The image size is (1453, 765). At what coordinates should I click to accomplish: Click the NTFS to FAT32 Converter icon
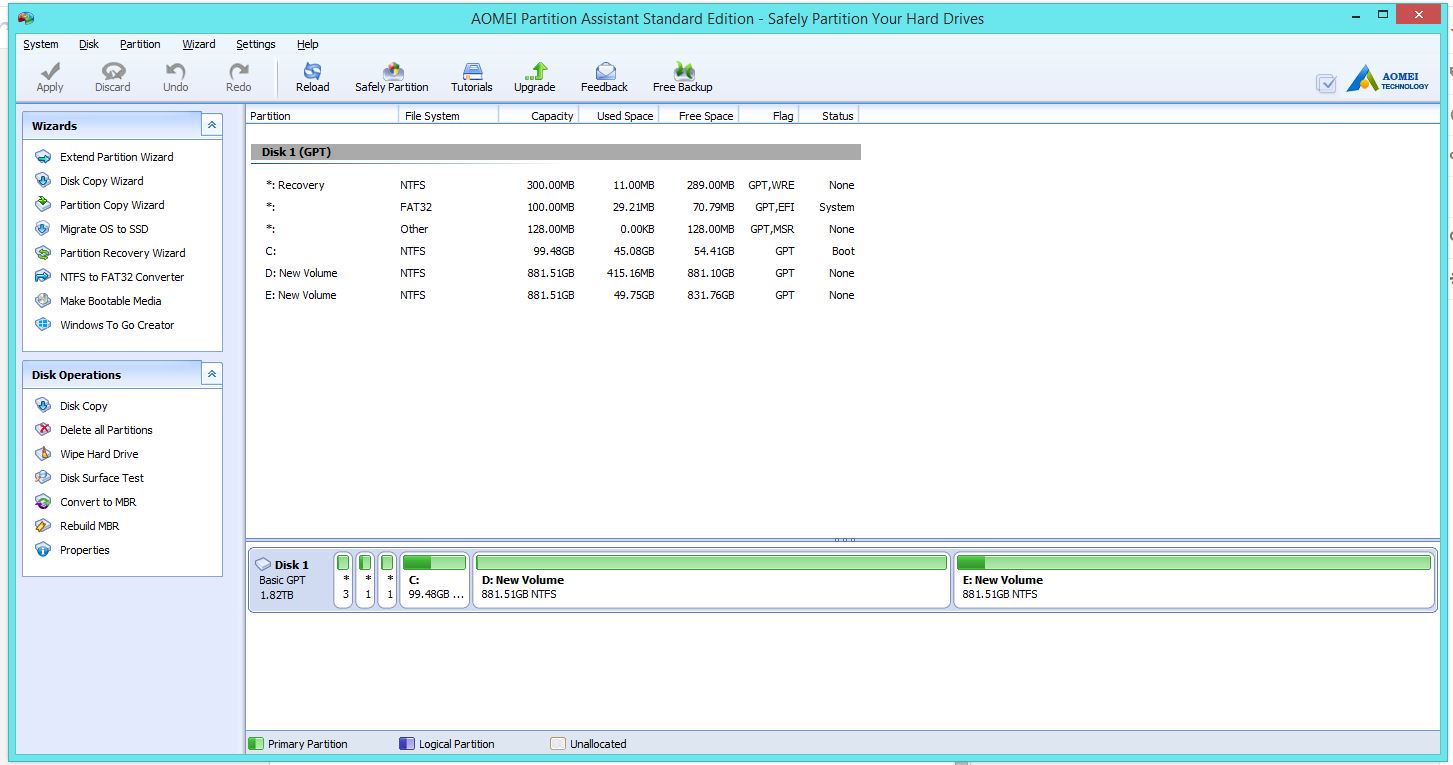click(x=43, y=277)
